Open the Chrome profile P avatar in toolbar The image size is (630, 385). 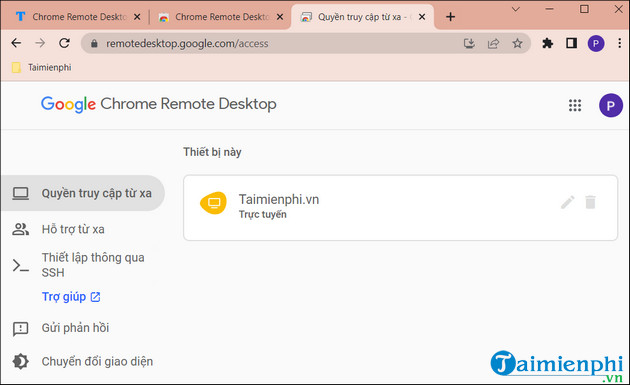(596, 43)
